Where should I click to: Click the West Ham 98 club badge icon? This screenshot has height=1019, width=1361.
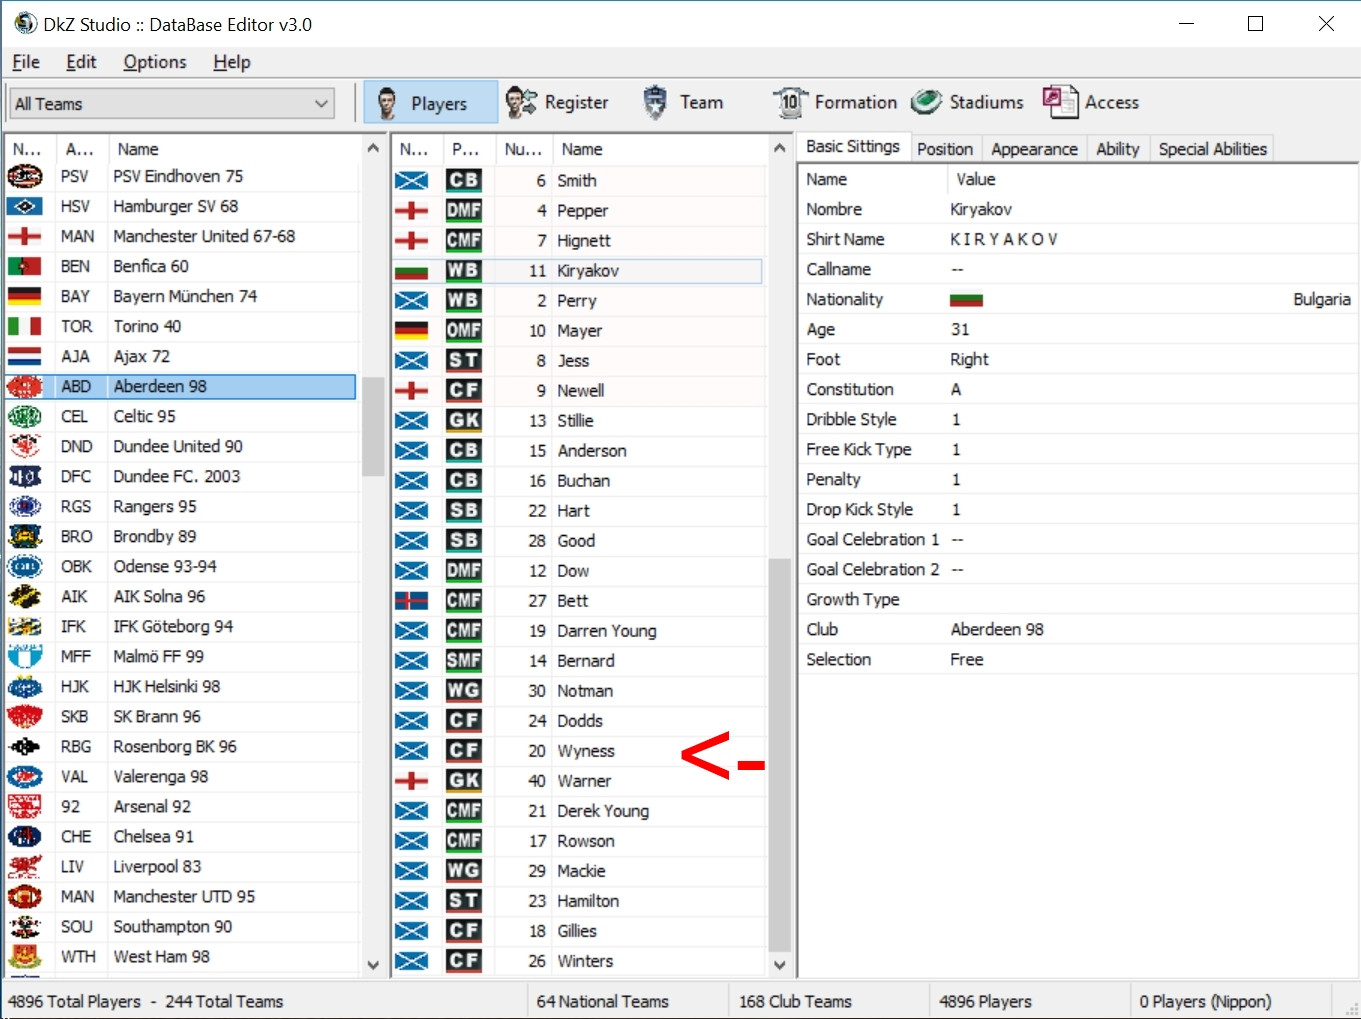tap(25, 957)
